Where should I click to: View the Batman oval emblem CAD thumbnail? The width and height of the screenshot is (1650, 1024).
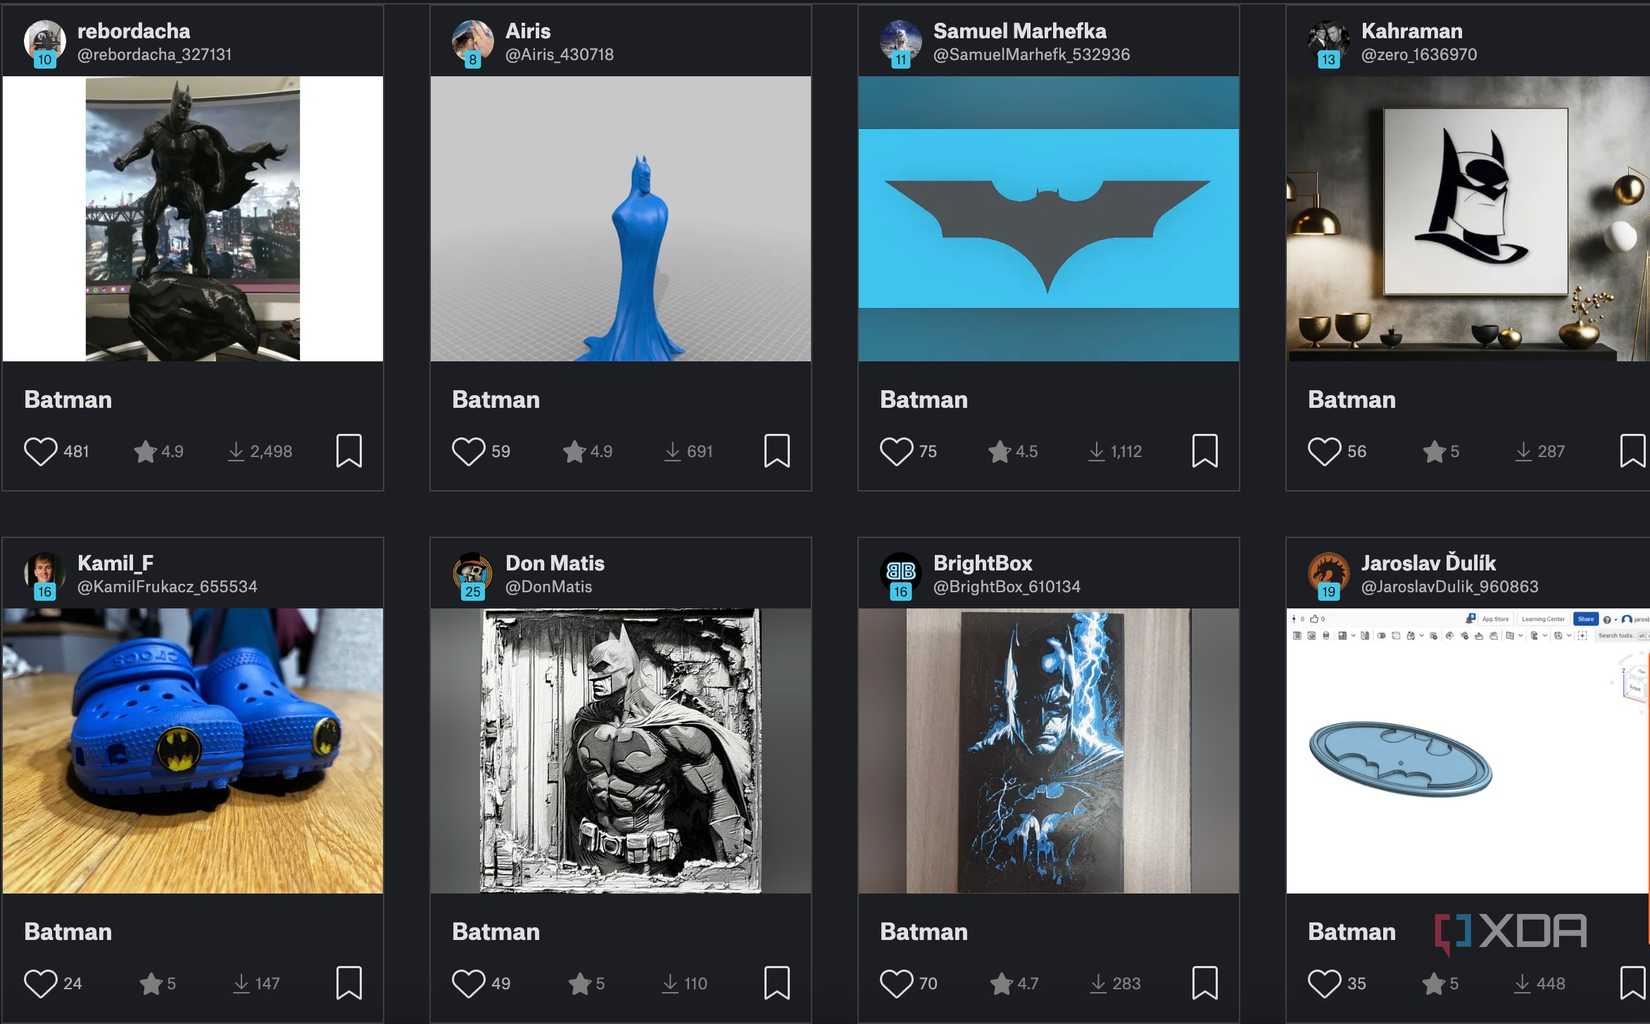[1468, 751]
